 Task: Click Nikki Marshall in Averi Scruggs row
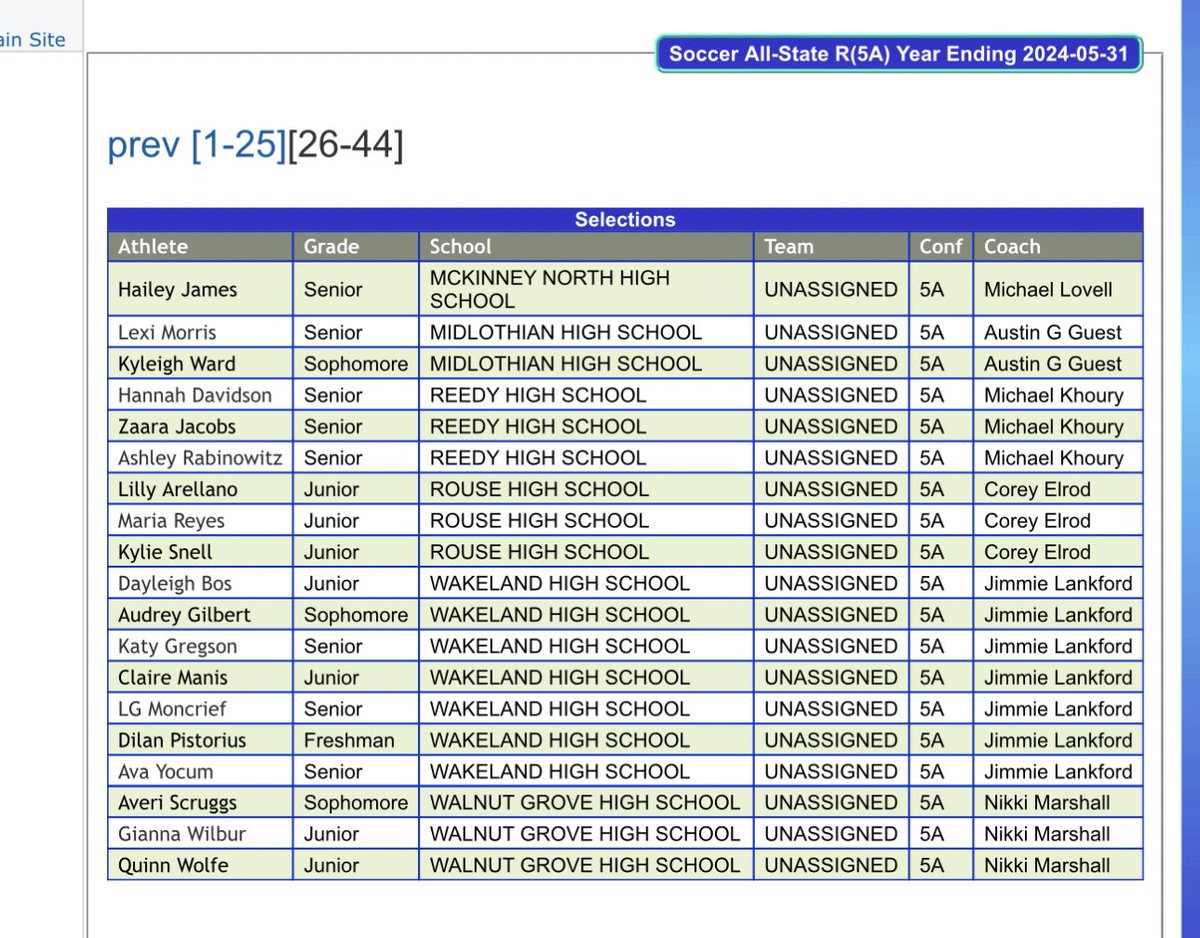click(1047, 803)
